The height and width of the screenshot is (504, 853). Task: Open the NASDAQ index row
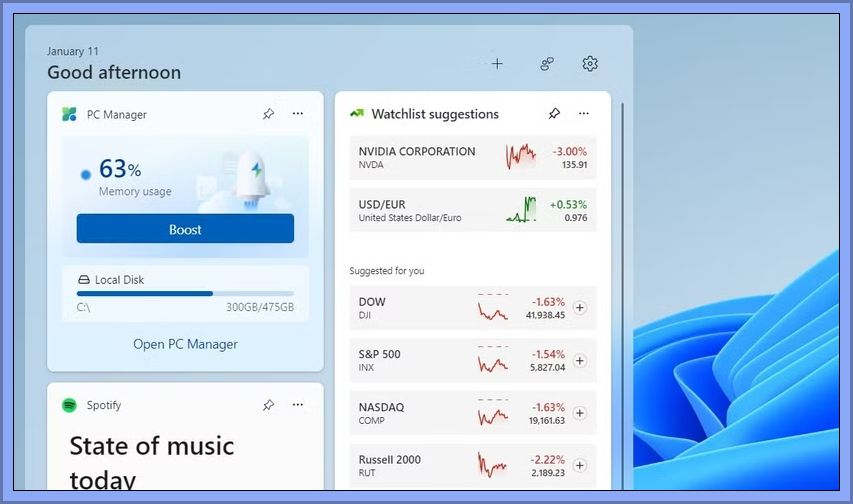(473, 413)
